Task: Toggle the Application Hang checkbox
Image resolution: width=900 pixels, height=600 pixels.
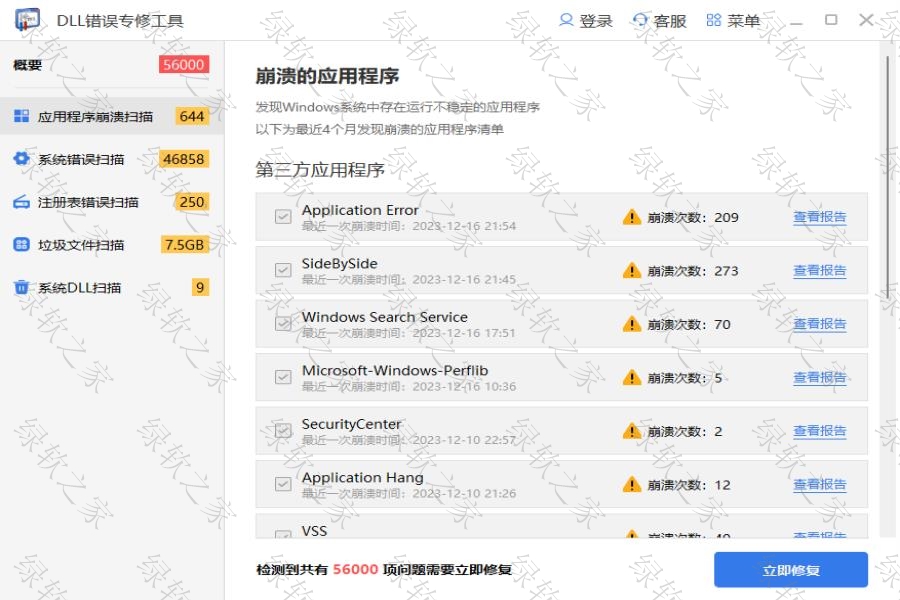Action: click(283, 485)
